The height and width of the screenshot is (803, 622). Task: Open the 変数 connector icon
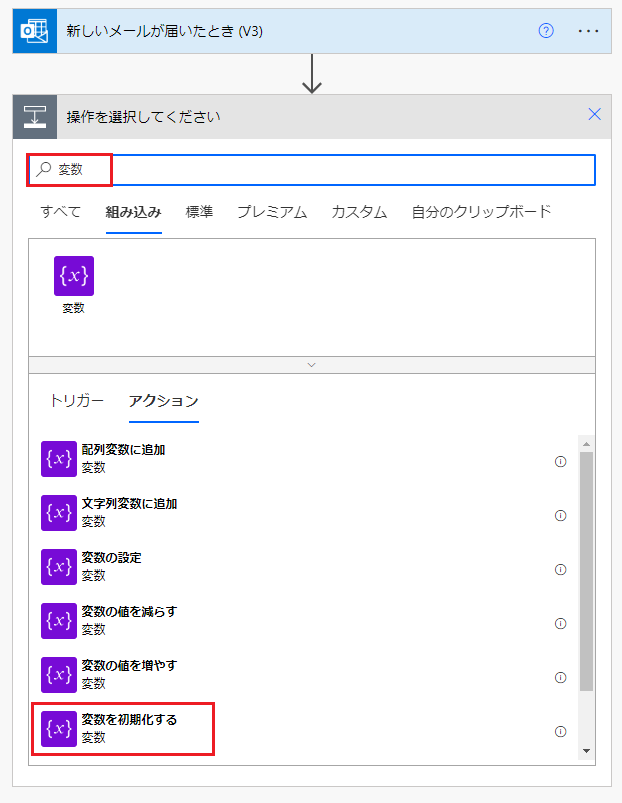click(73, 276)
